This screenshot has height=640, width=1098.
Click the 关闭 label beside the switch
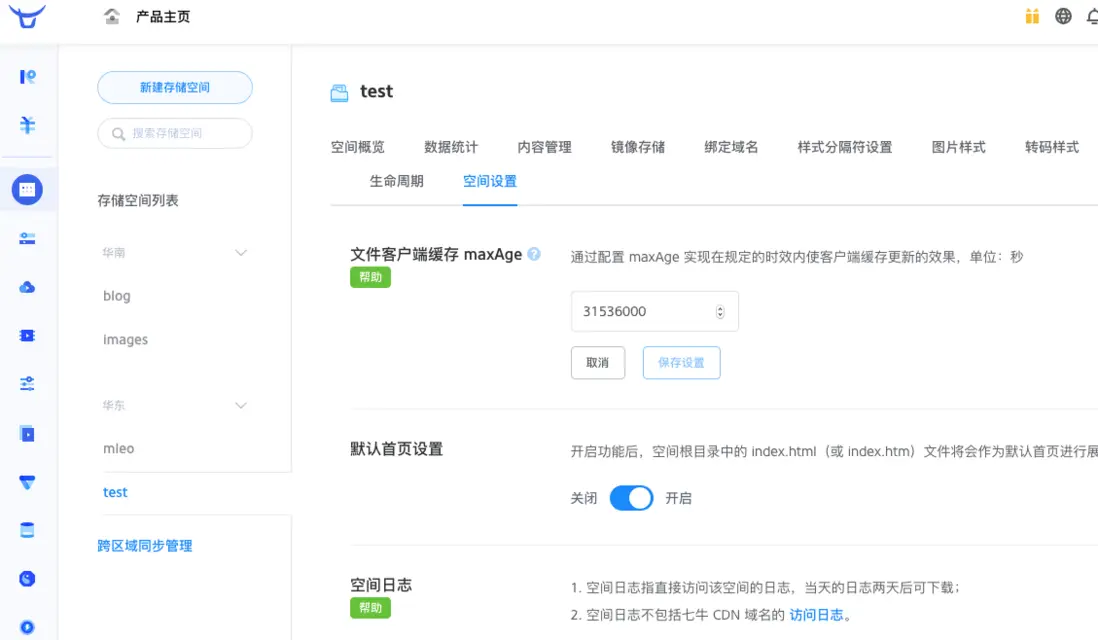(x=584, y=499)
